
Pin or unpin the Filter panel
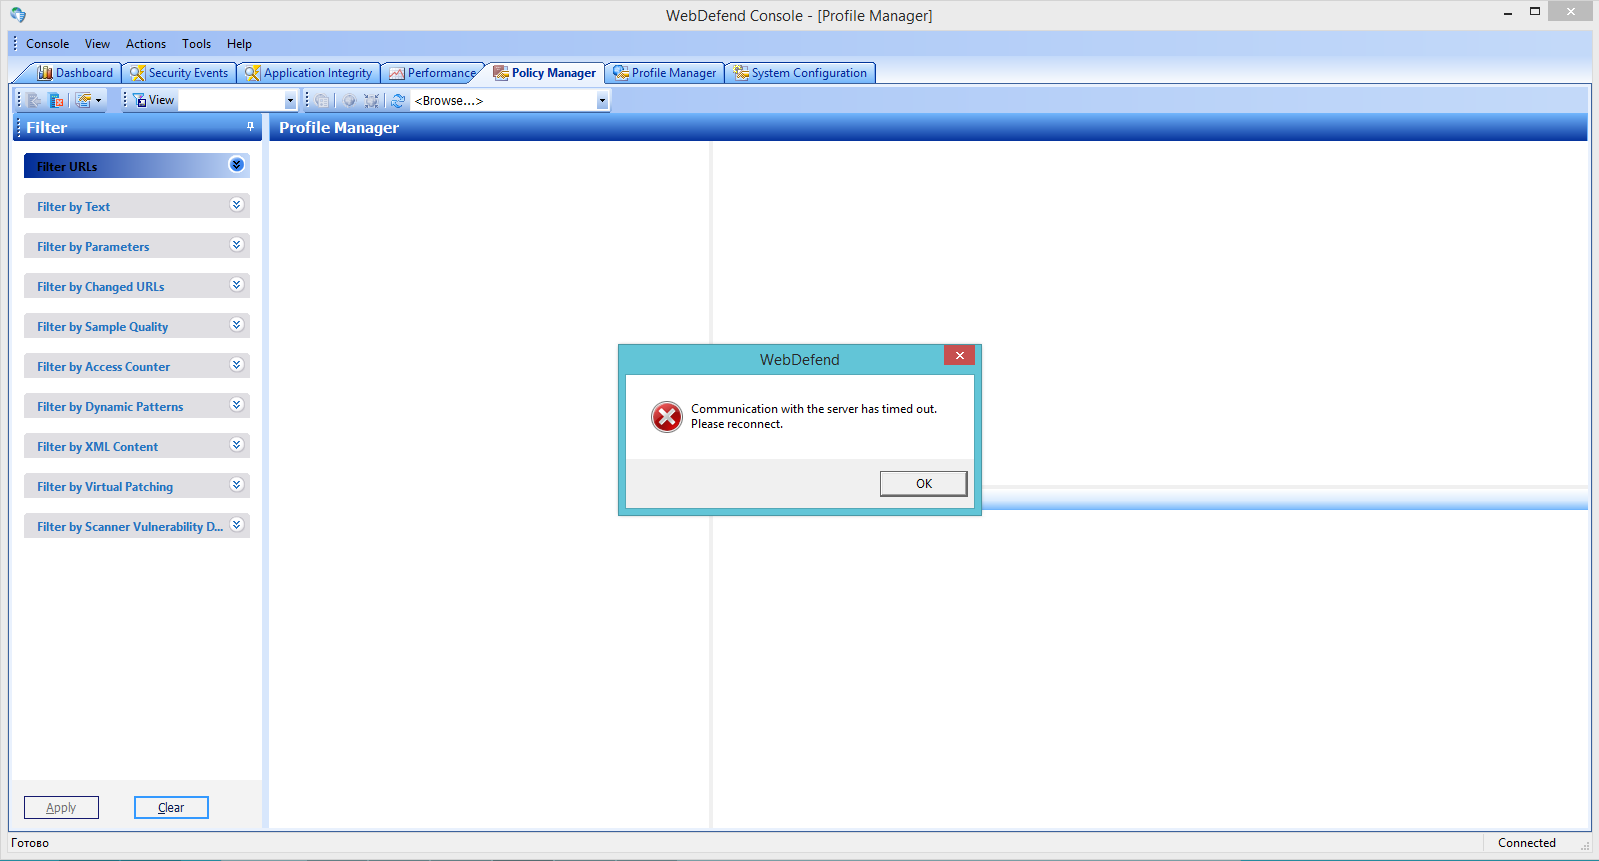[x=250, y=127]
